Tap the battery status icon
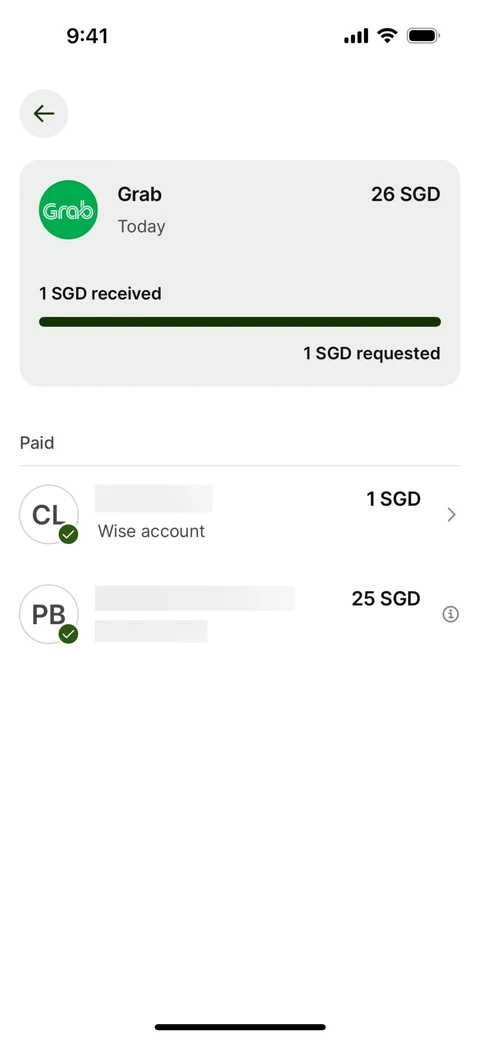 coord(423,36)
